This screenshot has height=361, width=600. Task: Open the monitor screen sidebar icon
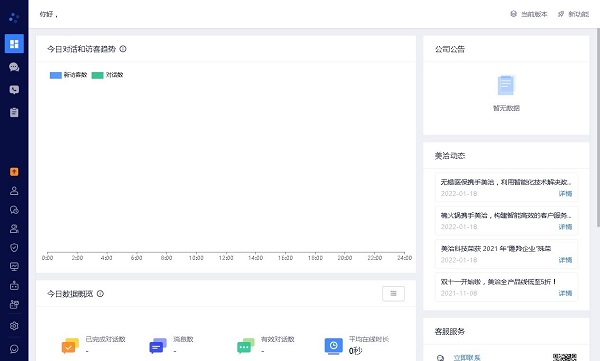pyautogui.click(x=14, y=267)
